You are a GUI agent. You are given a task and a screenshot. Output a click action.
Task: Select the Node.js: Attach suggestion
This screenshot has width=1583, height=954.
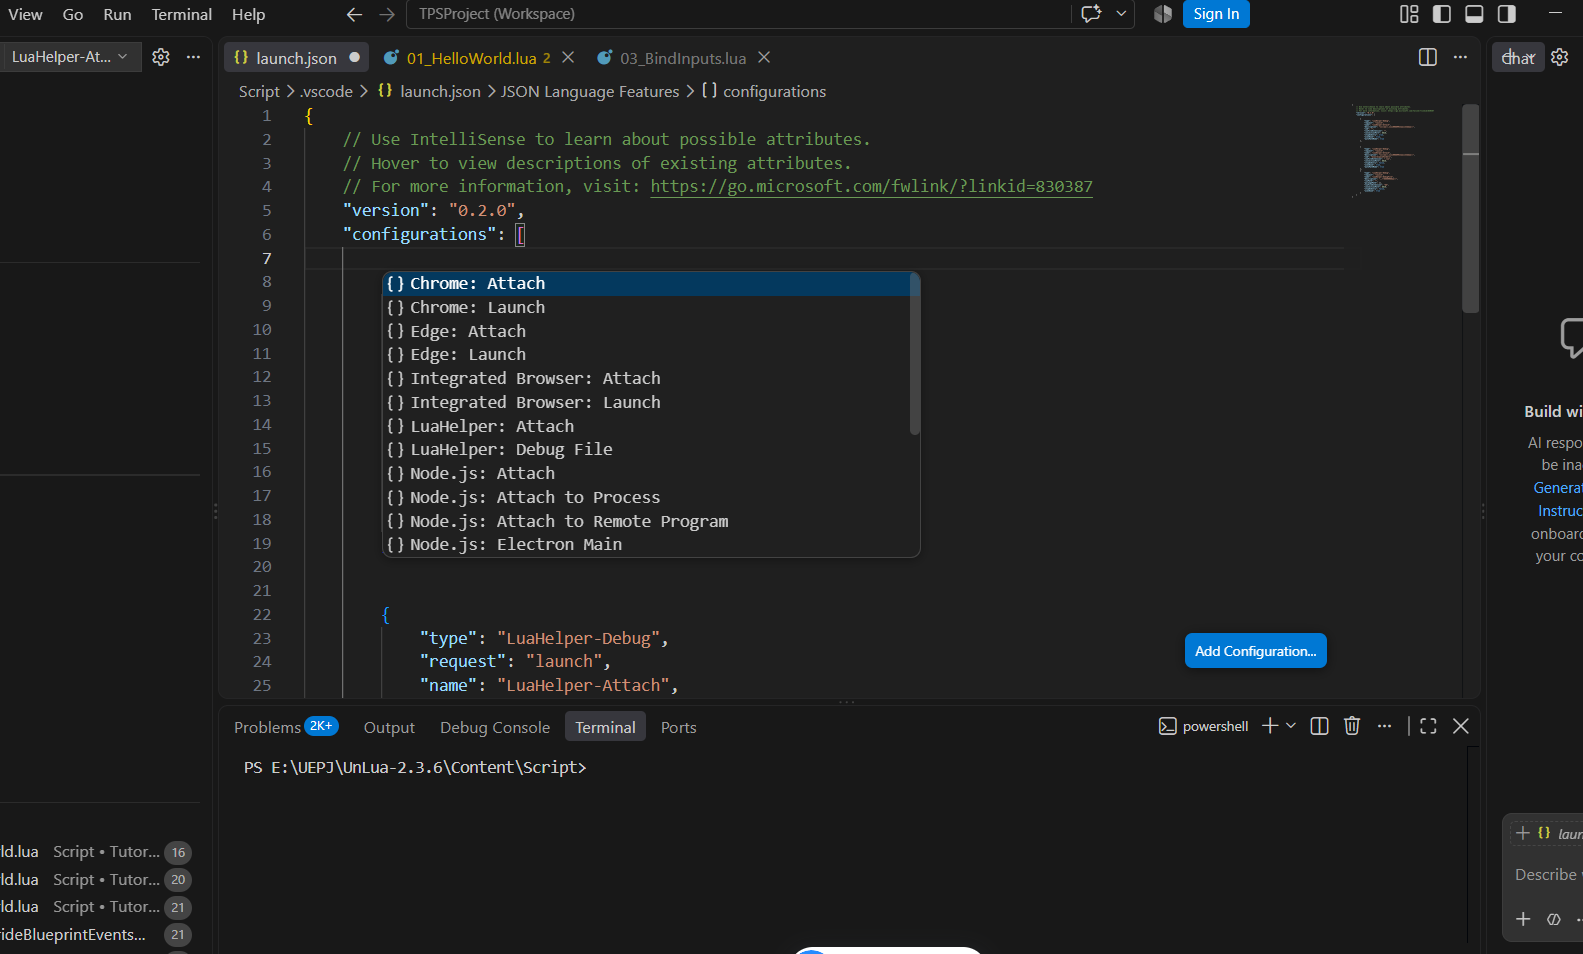tap(646, 473)
